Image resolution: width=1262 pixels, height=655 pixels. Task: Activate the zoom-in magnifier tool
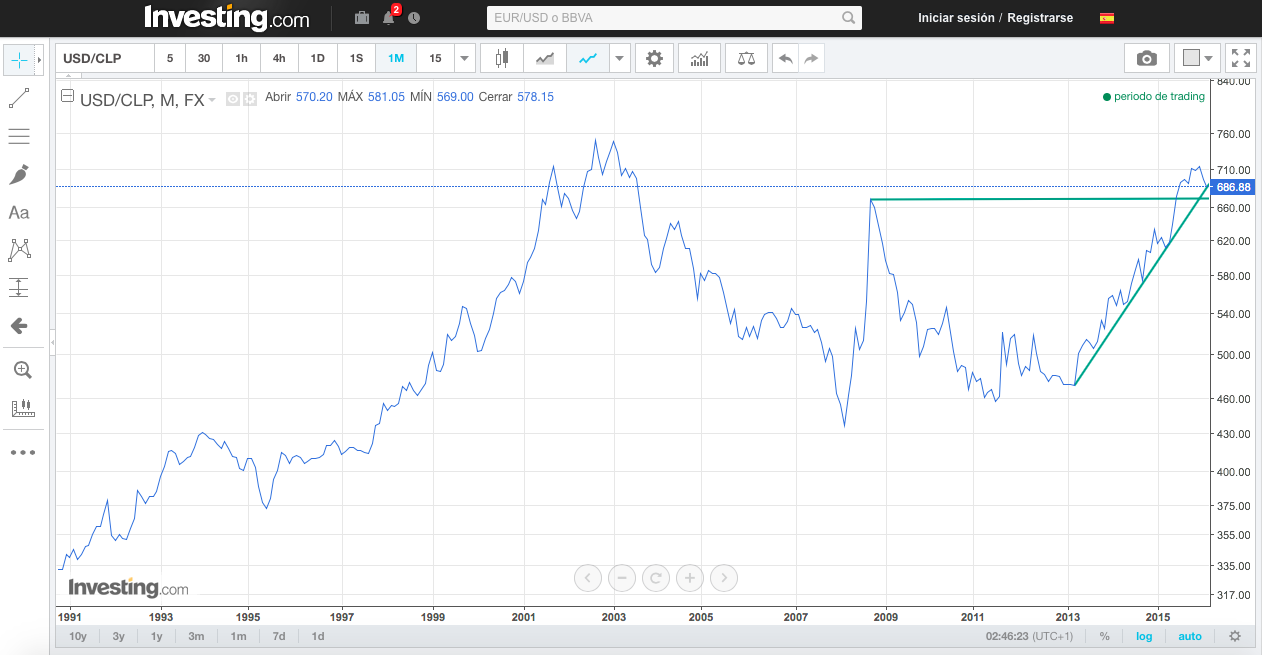tap(22, 370)
